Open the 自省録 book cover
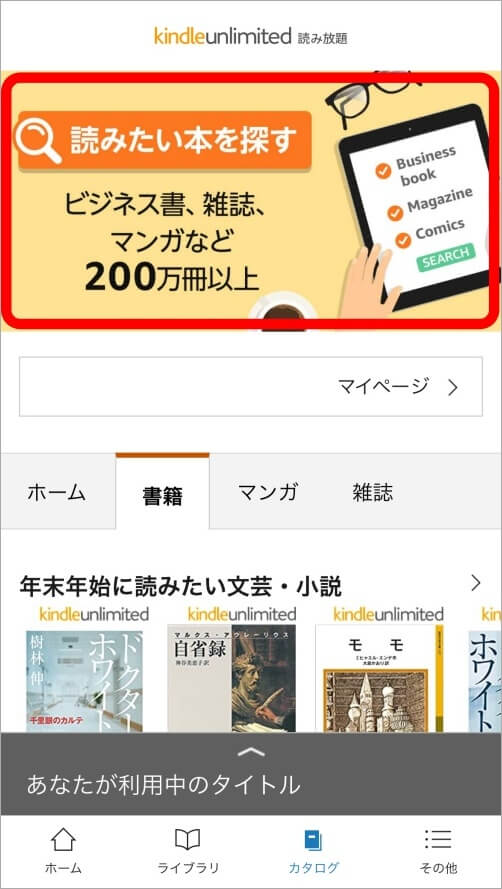The image size is (502, 889). 231,679
